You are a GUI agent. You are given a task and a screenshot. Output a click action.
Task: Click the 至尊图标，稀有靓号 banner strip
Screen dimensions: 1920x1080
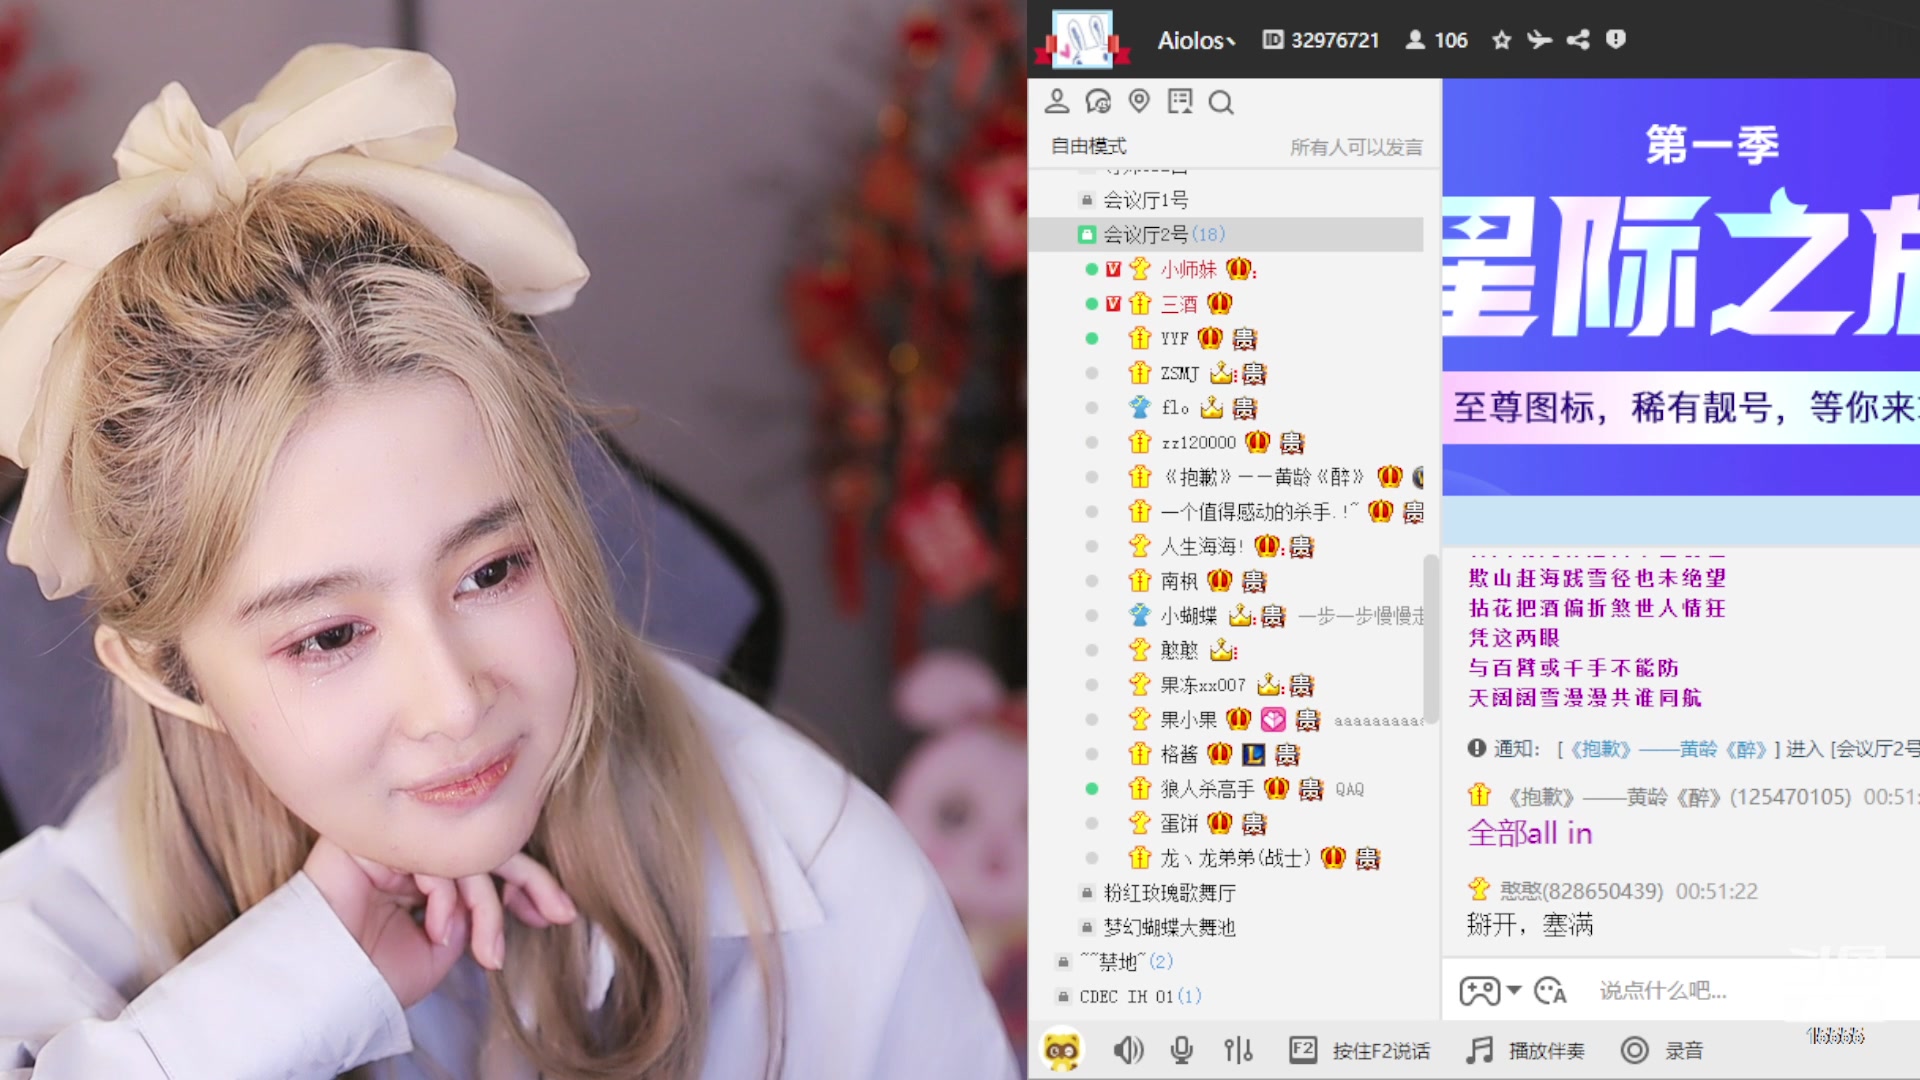[x=1681, y=407]
